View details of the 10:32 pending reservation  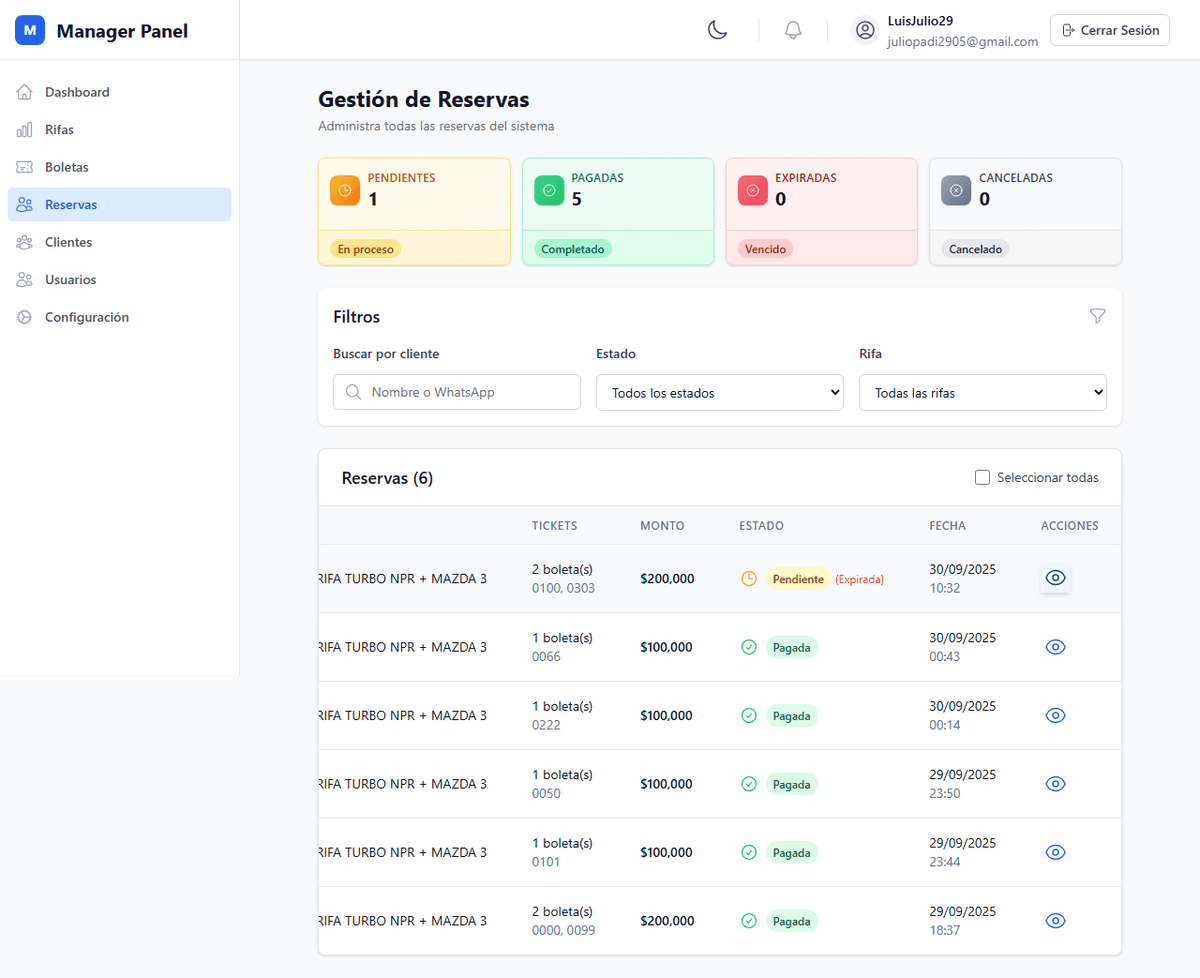(x=1055, y=578)
